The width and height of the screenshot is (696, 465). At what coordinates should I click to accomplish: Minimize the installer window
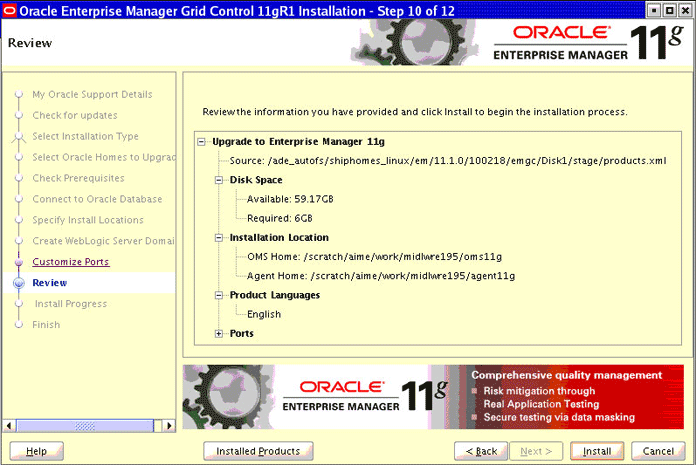653,10
